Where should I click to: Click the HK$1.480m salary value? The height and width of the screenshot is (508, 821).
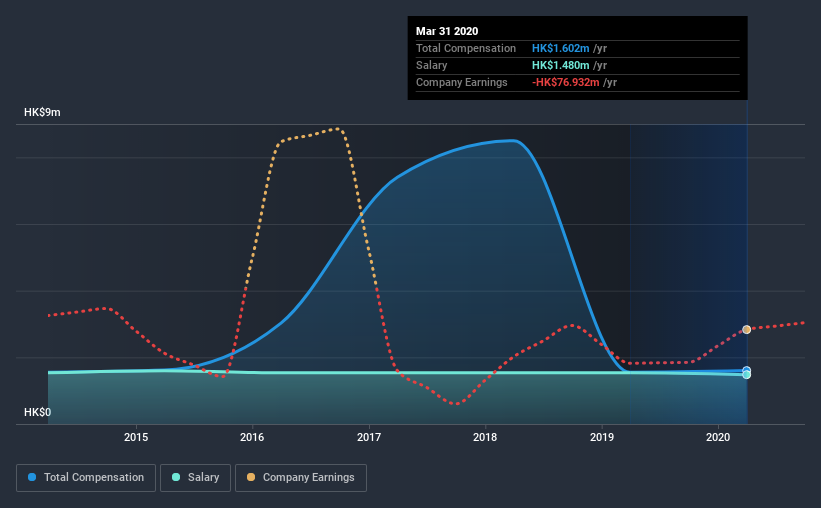click(561, 65)
